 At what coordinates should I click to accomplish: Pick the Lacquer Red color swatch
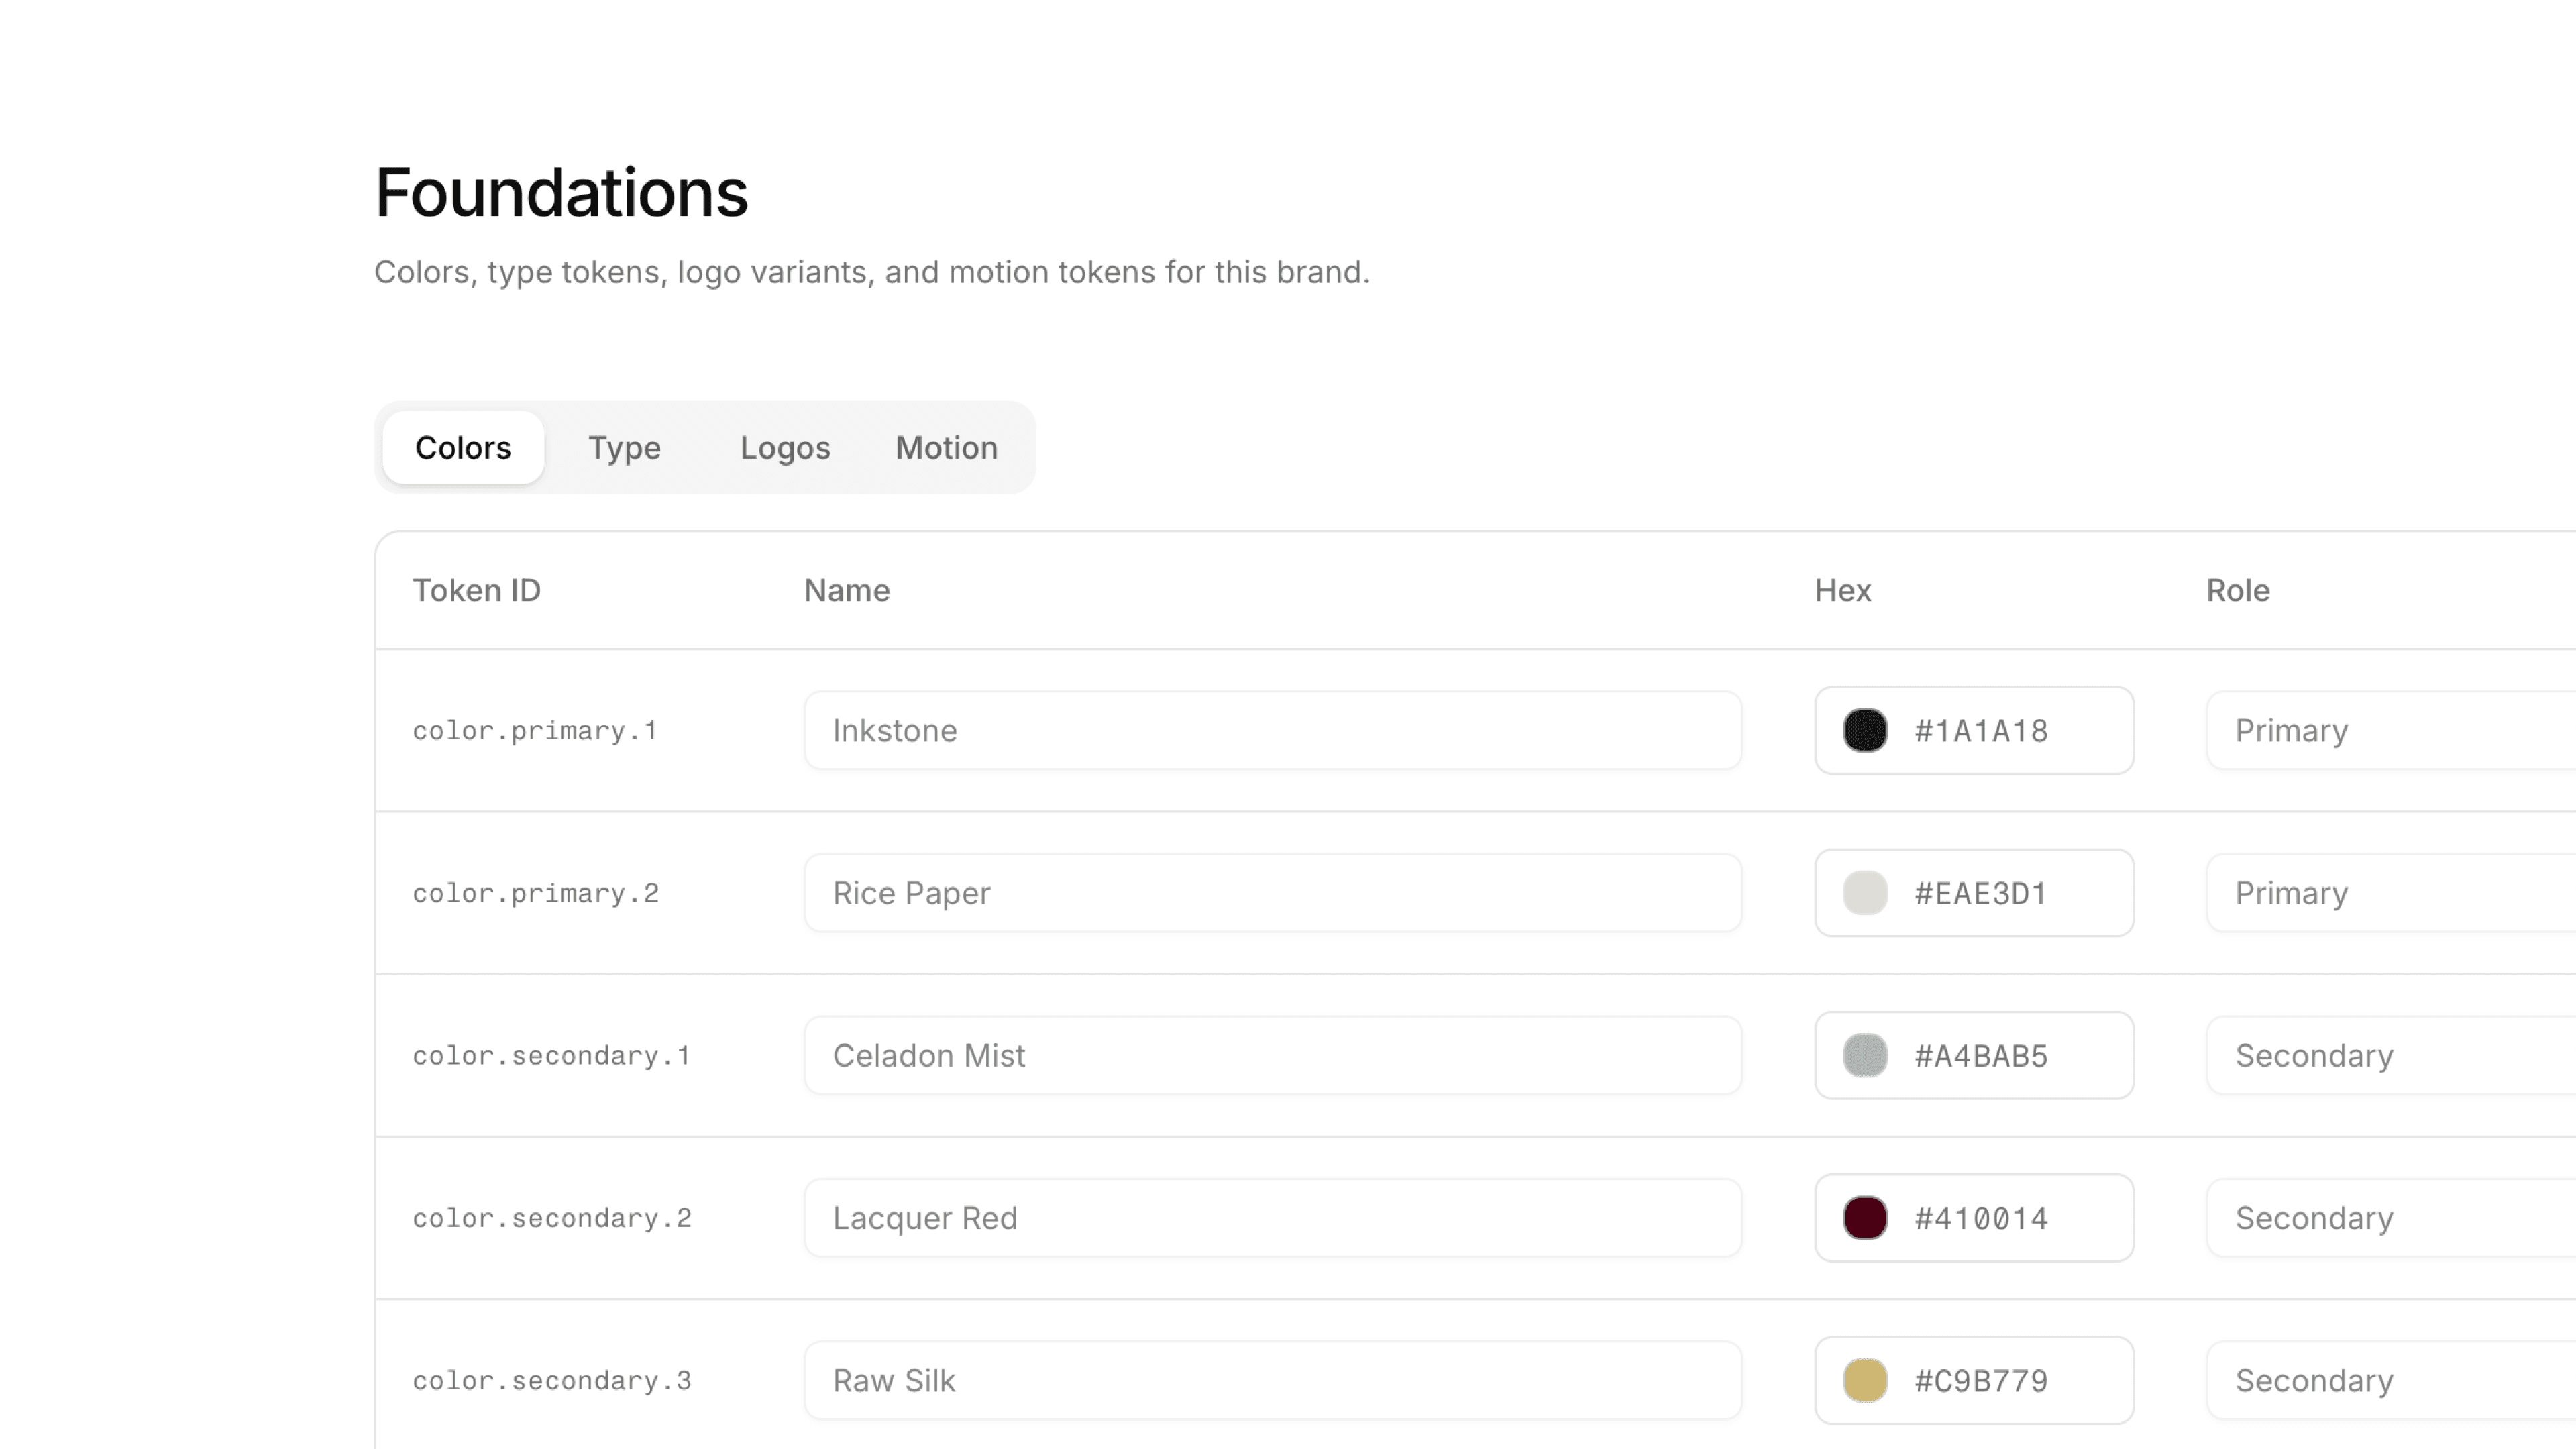(x=1865, y=1218)
